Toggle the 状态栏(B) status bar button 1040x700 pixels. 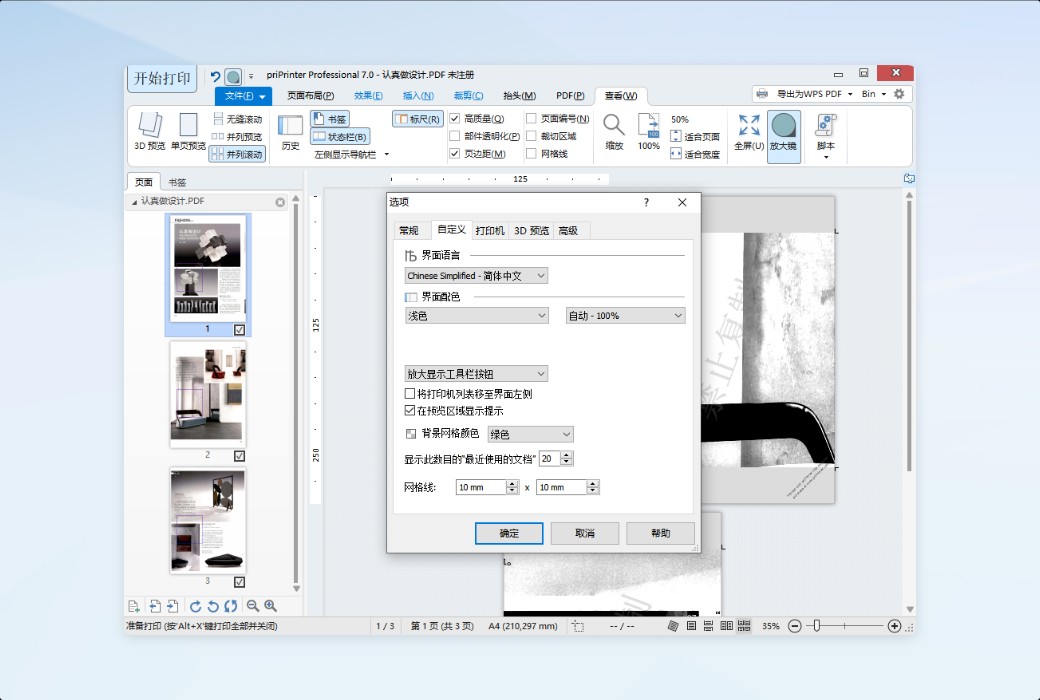pos(340,137)
